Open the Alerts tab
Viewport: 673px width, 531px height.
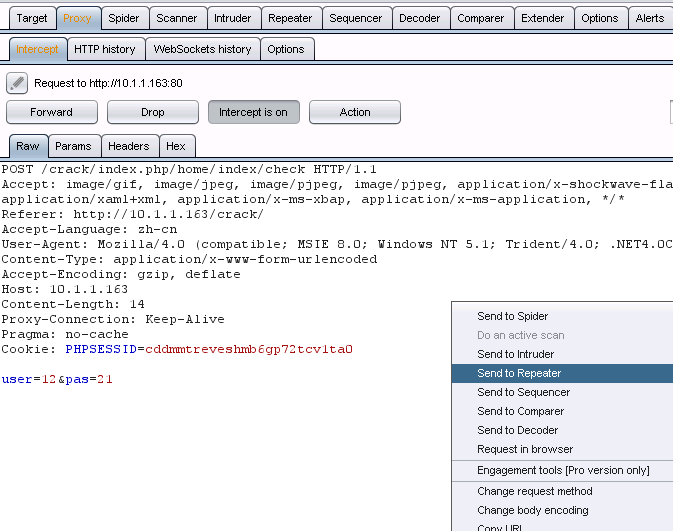pos(650,18)
